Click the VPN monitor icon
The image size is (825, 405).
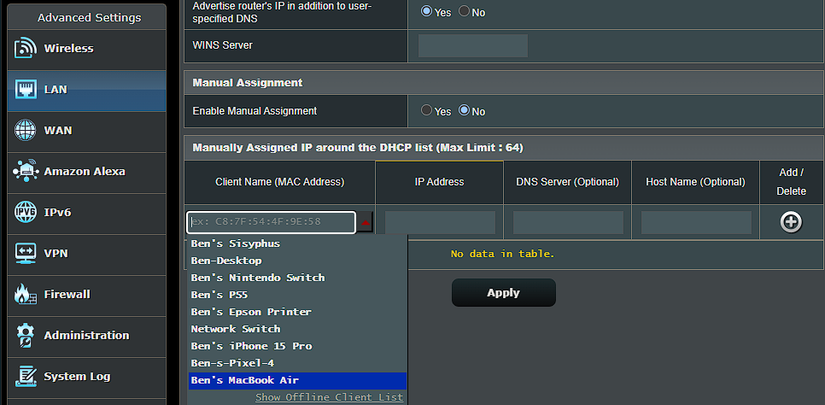coord(25,254)
